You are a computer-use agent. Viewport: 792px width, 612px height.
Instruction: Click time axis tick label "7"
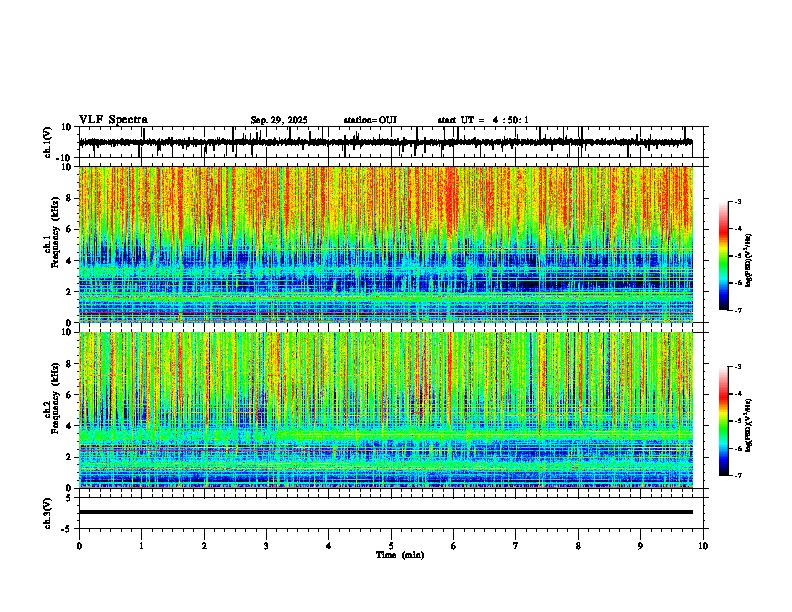tap(516, 546)
